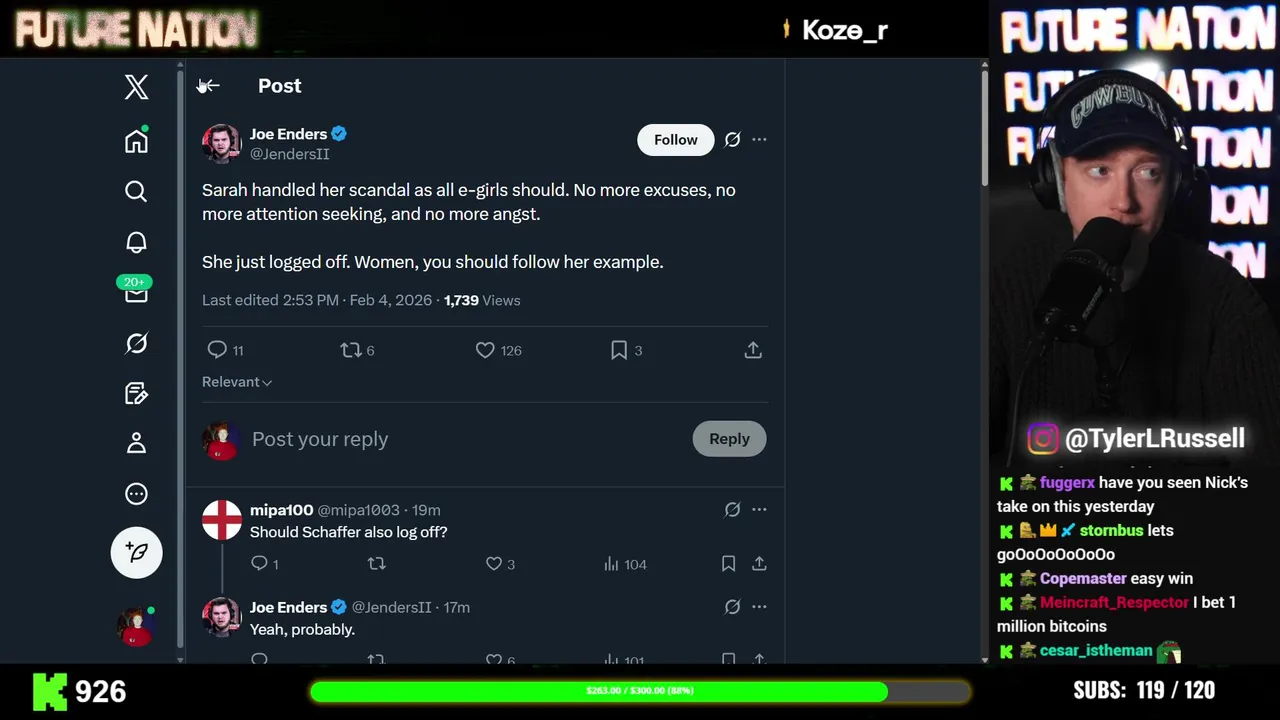Click the X logo icon
The width and height of the screenshot is (1280, 720).
(x=136, y=87)
